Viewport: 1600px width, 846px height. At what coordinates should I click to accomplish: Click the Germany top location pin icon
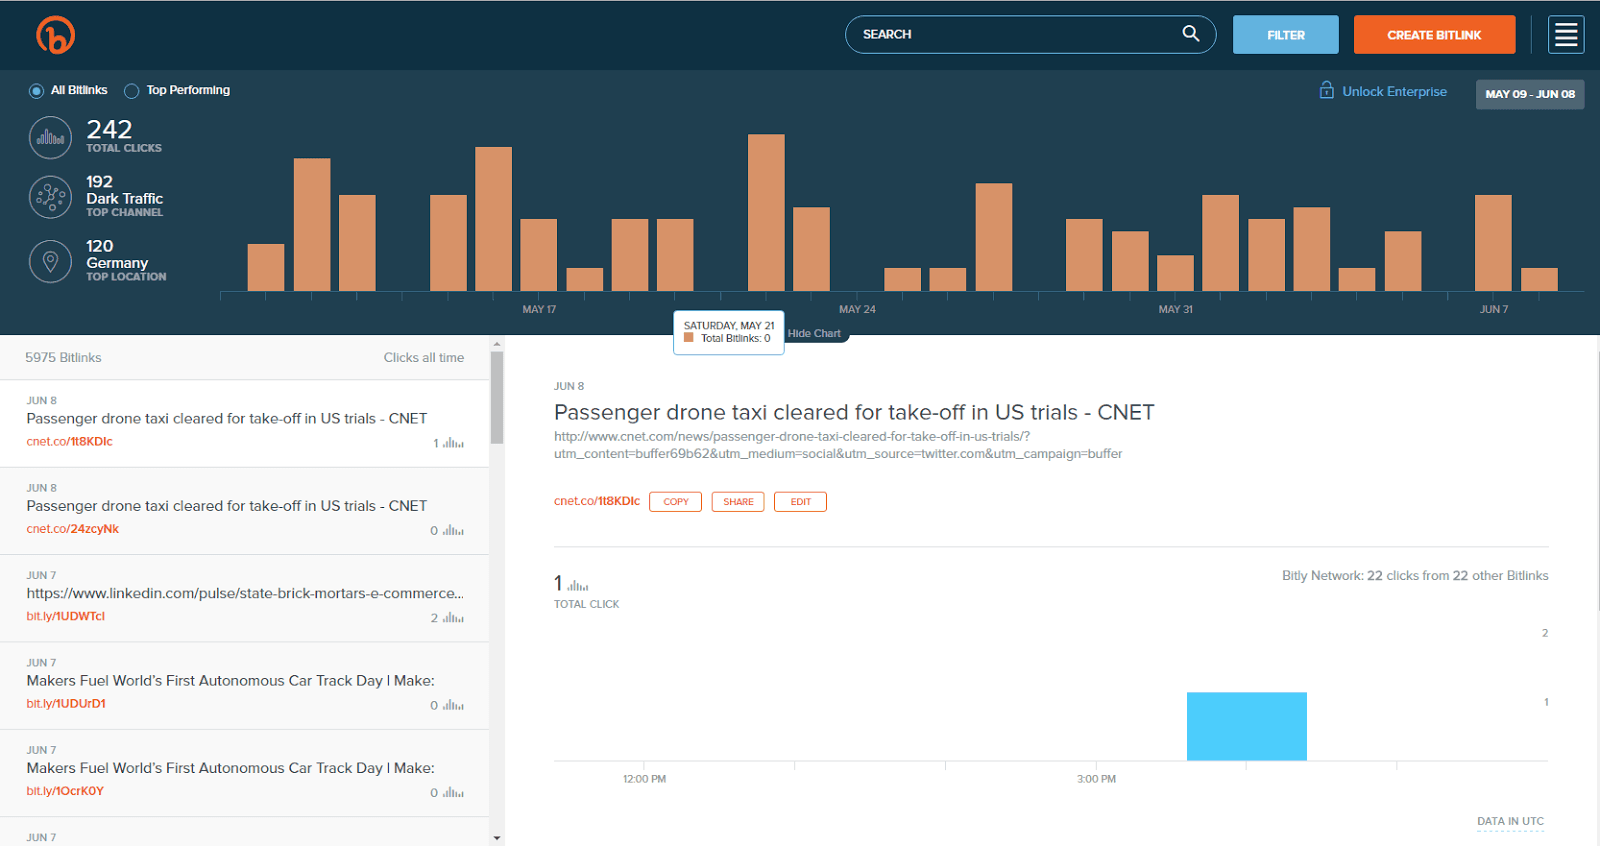[50, 261]
